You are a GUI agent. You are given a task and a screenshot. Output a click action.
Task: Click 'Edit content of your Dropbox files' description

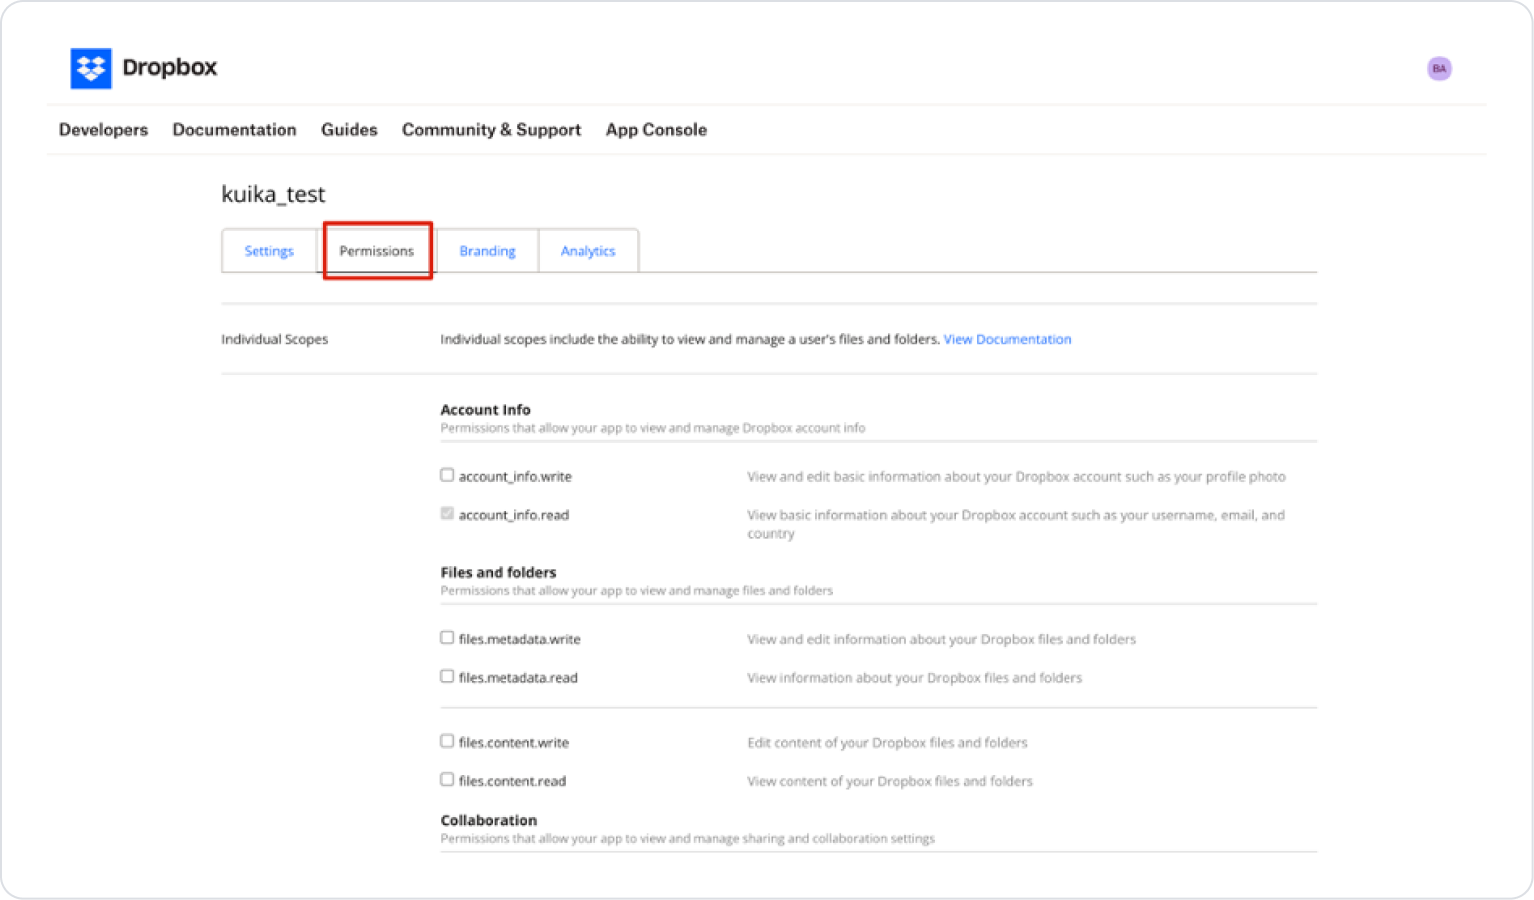pos(887,743)
